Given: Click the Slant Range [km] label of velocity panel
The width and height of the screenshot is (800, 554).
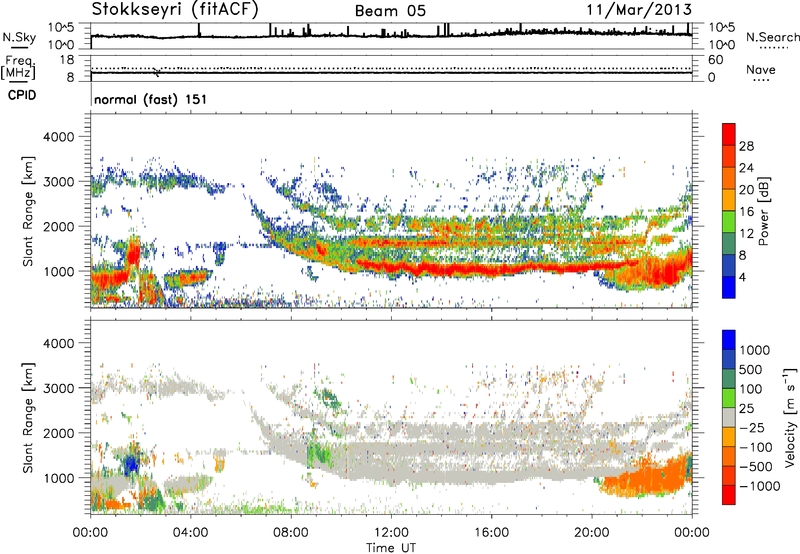Looking at the screenshot, I should pyautogui.click(x=28, y=417).
